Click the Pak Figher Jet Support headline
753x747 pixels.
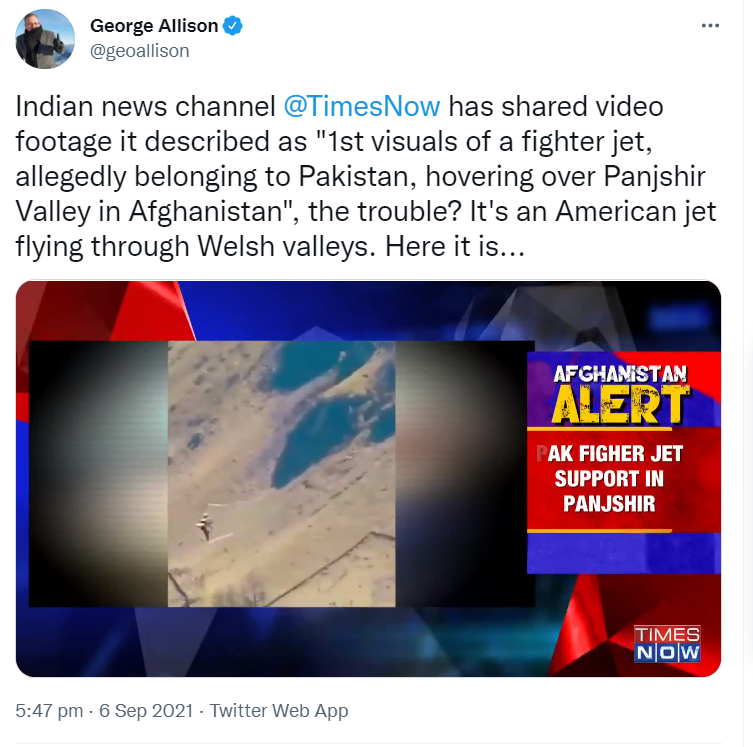click(609, 479)
